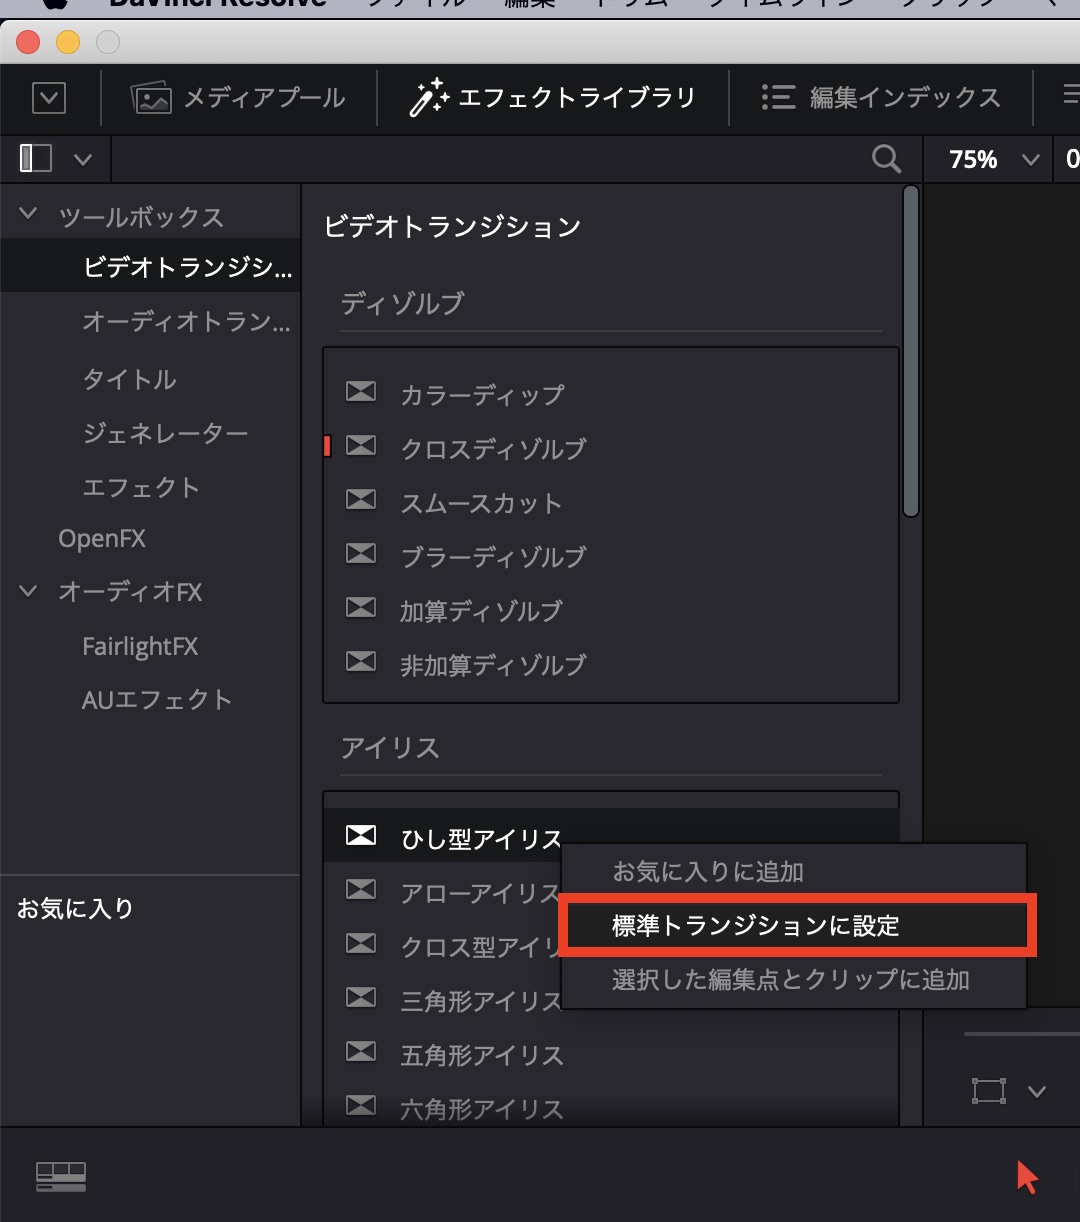Click the お気に入り favorites heading
Image resolution: width=1080 pixels, height=1222 pixels.
[75, 908]
